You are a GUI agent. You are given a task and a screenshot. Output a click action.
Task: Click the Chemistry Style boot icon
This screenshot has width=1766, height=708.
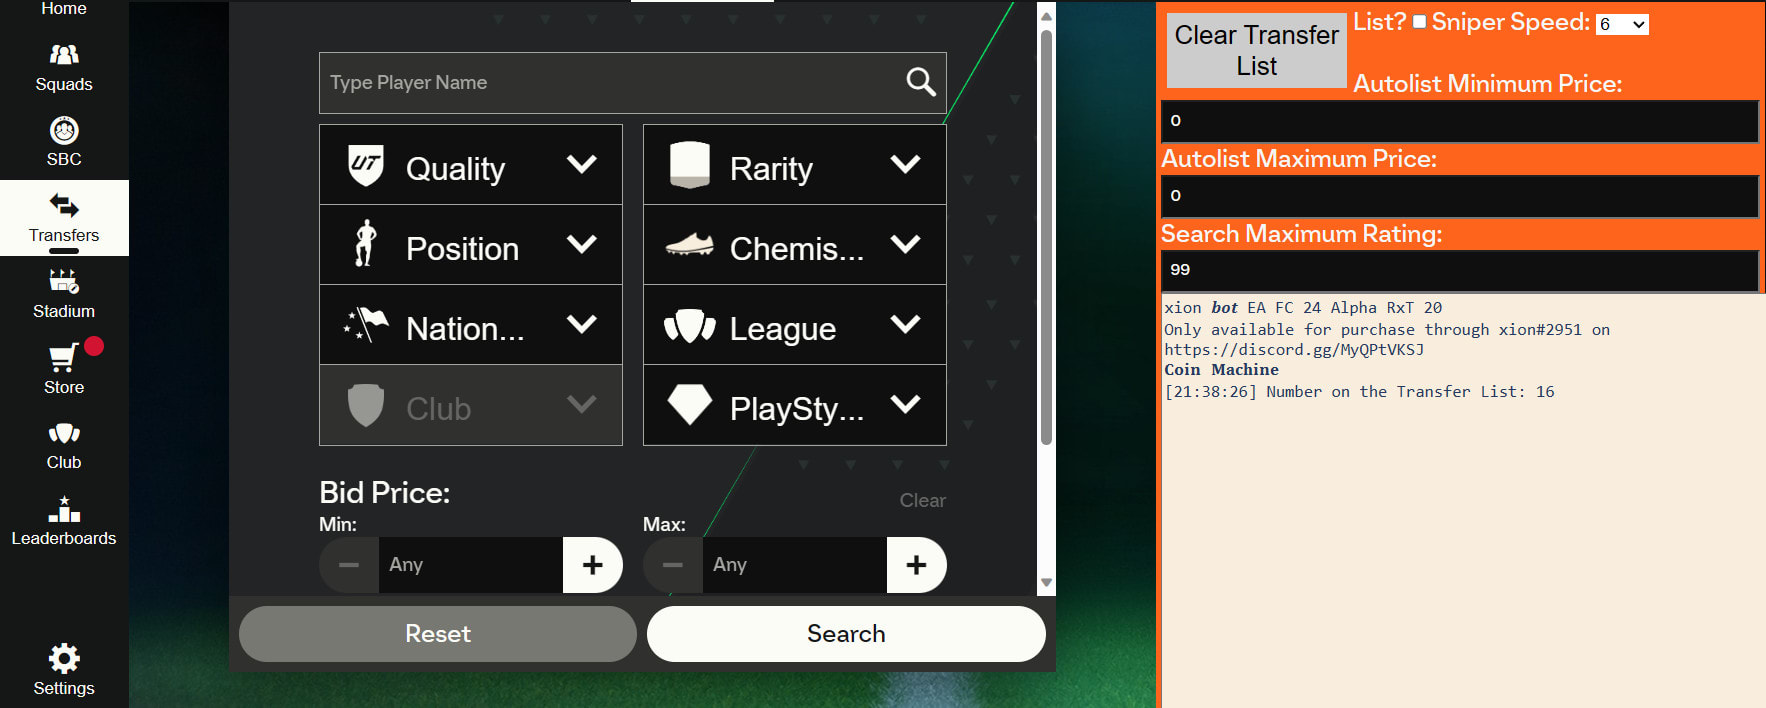tap(690, 244)
